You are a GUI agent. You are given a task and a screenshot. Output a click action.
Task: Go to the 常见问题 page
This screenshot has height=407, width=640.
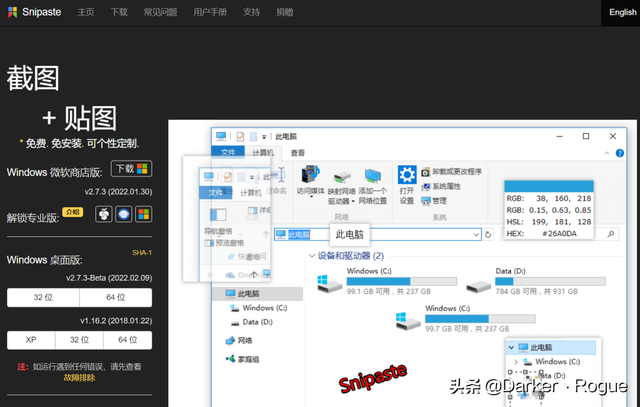[160, 12]
